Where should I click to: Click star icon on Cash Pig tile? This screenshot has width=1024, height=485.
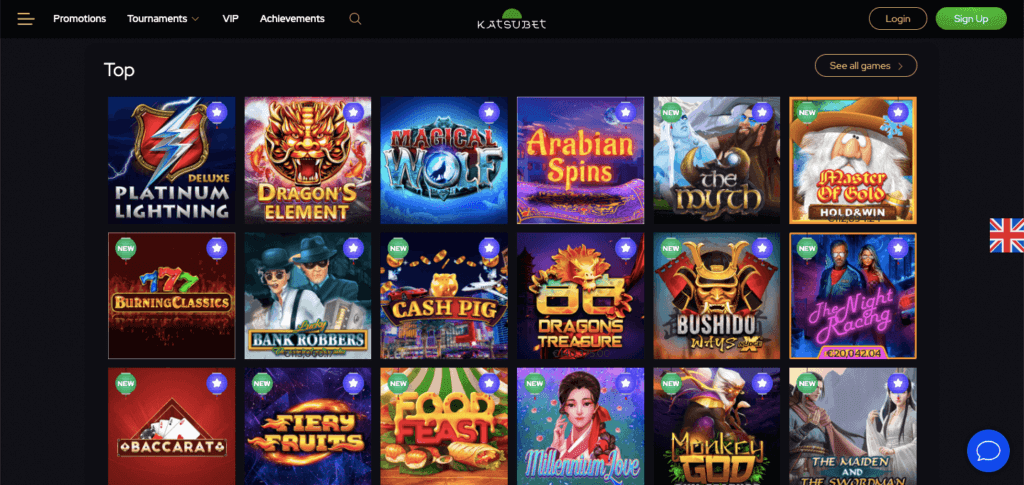pos(489,248)
